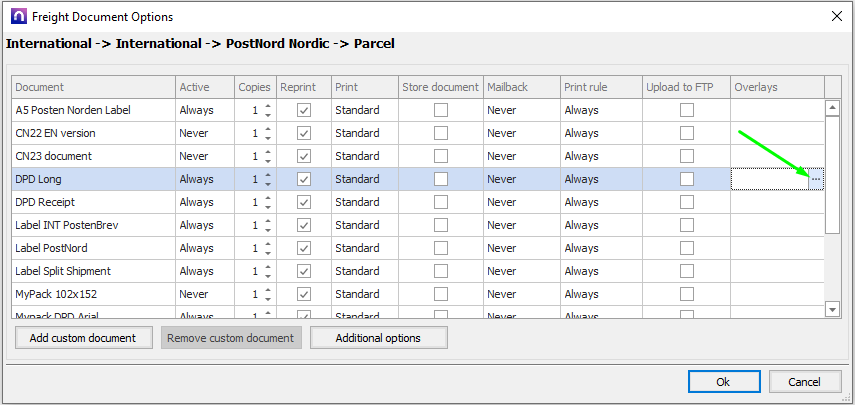Open Mailback option for Label INT PostenBrev

coord(520,225)
